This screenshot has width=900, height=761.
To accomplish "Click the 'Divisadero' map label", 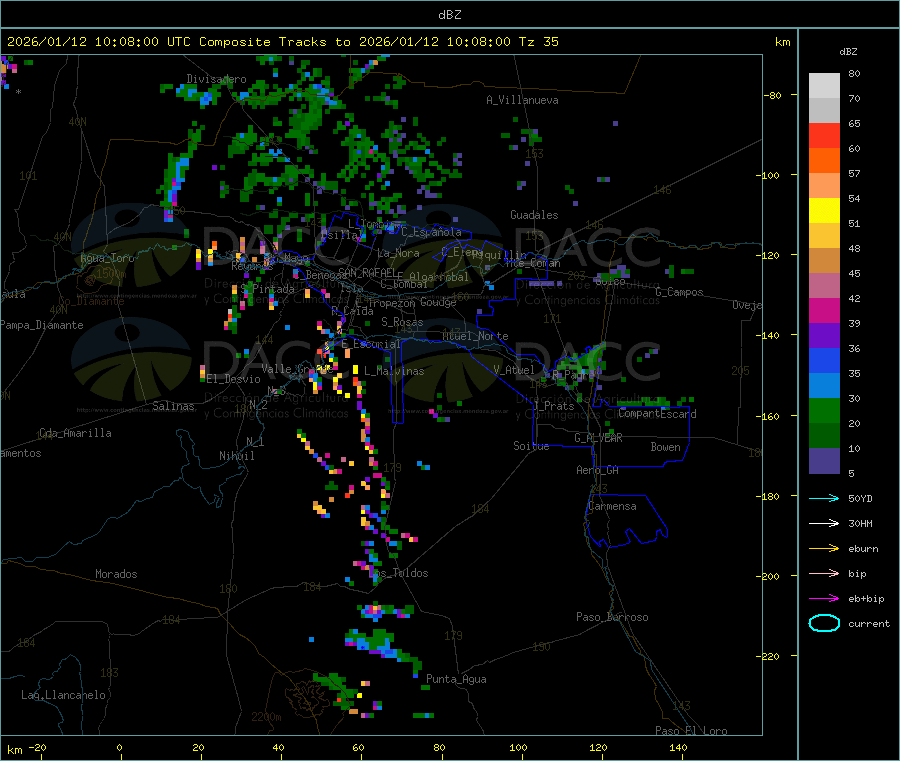I will pyautogui.click(x=216, y=79).
